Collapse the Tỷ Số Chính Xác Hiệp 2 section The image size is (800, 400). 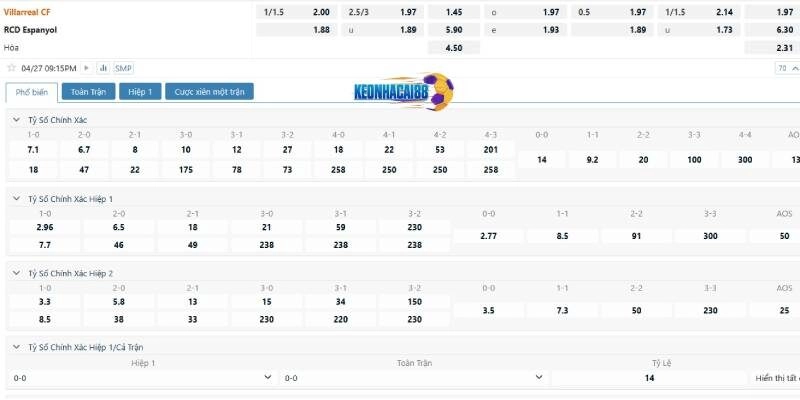16,273
